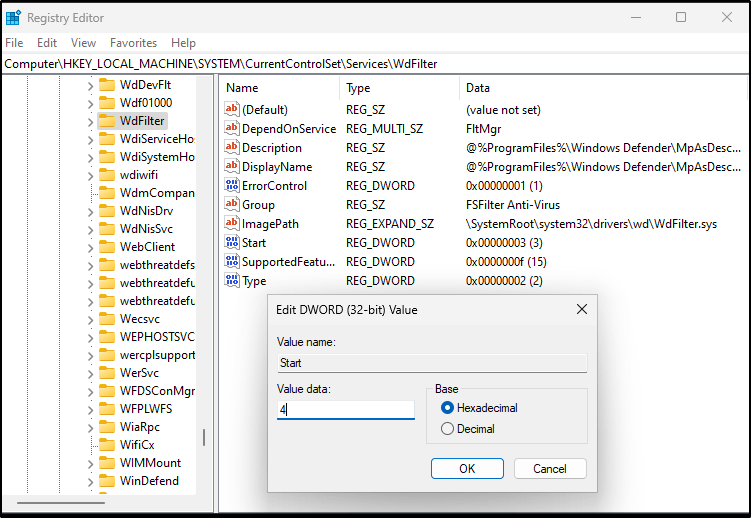This screenshot has height=518, width=751.
Task: Click the WdNisDrv folder icon
Action: (107, 211)
